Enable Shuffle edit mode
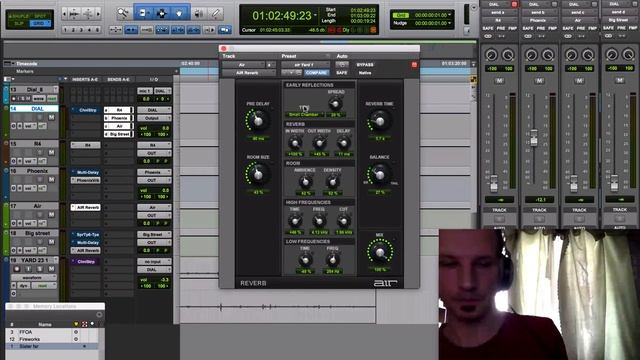The height and width of the screenshot is (360, 640). coord(18,16)
